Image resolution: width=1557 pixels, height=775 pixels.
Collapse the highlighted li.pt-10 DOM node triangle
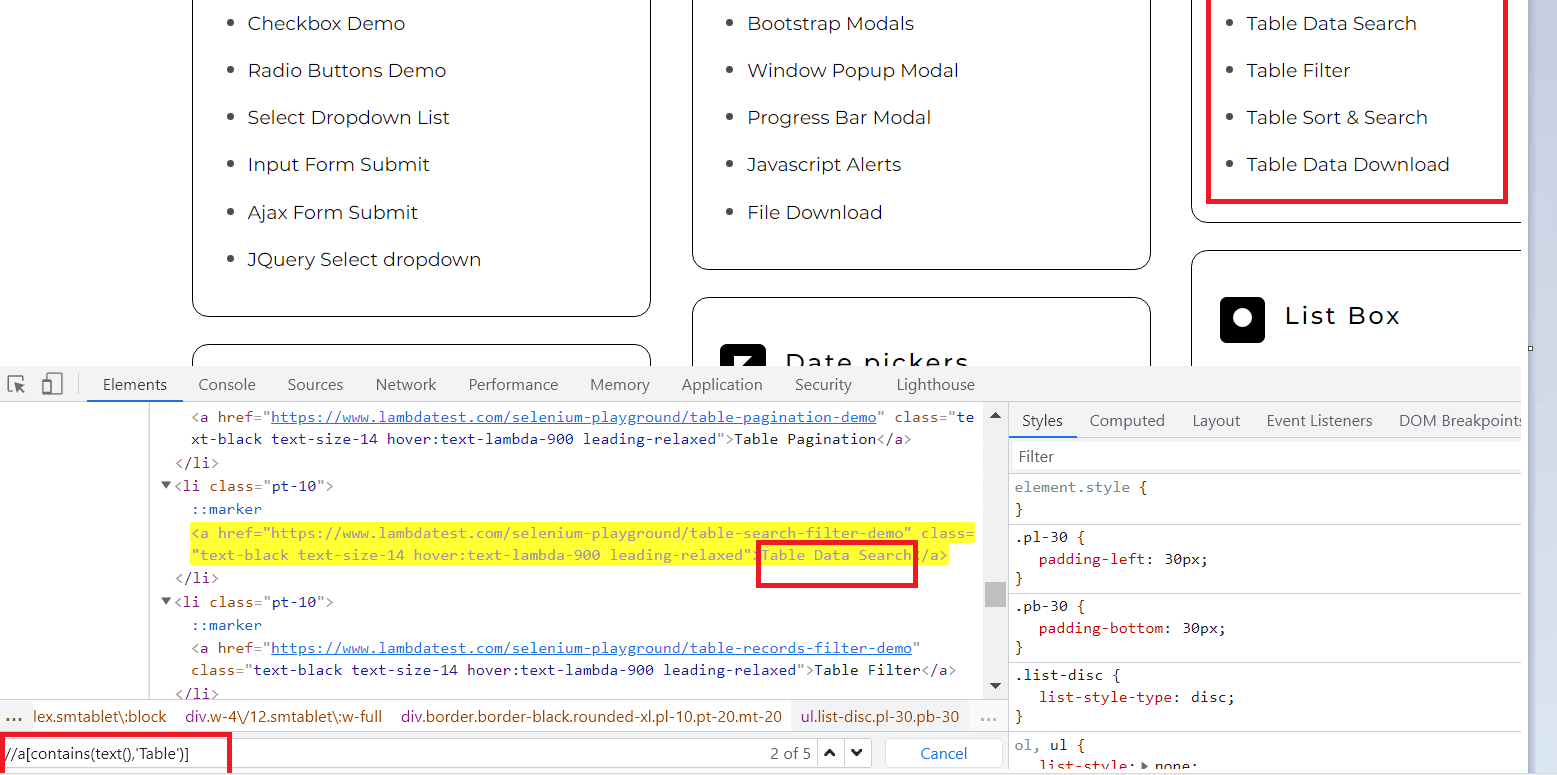tap(166, 485)
